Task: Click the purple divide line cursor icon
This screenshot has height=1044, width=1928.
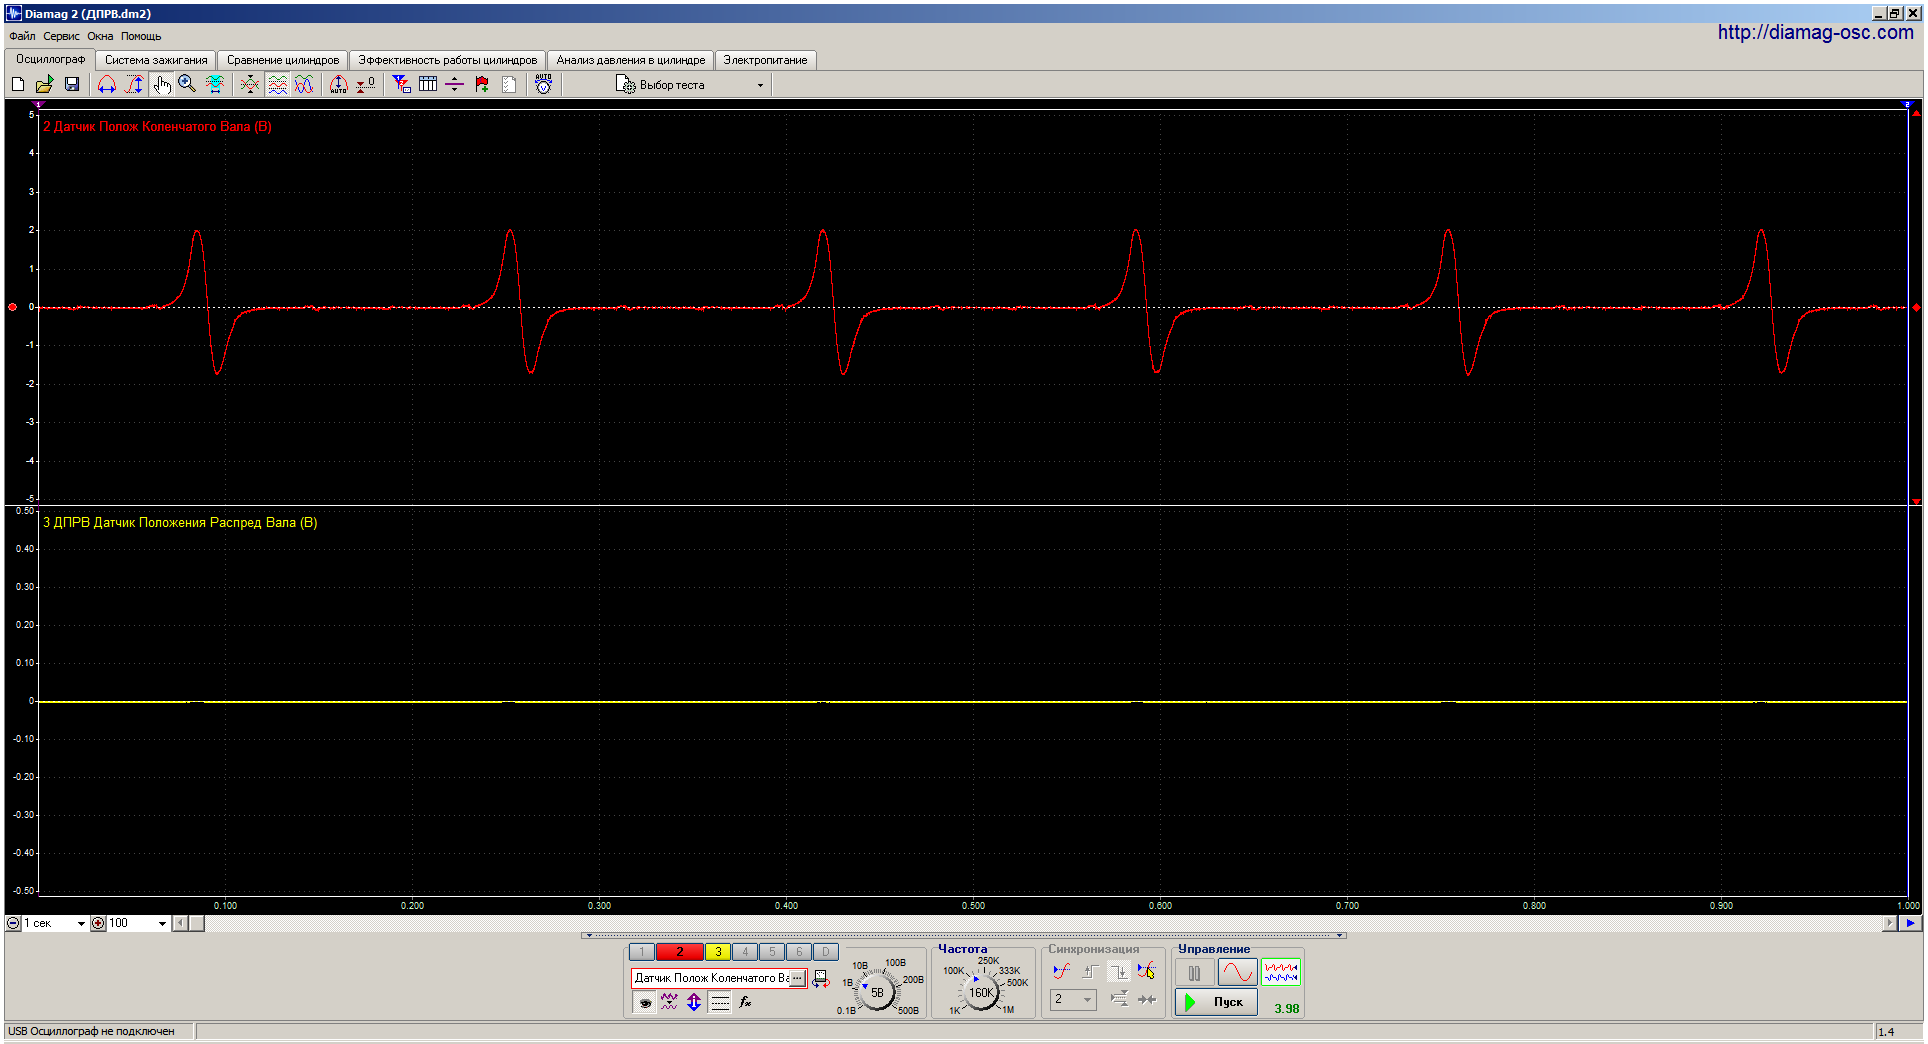Action: click(455, 85)
